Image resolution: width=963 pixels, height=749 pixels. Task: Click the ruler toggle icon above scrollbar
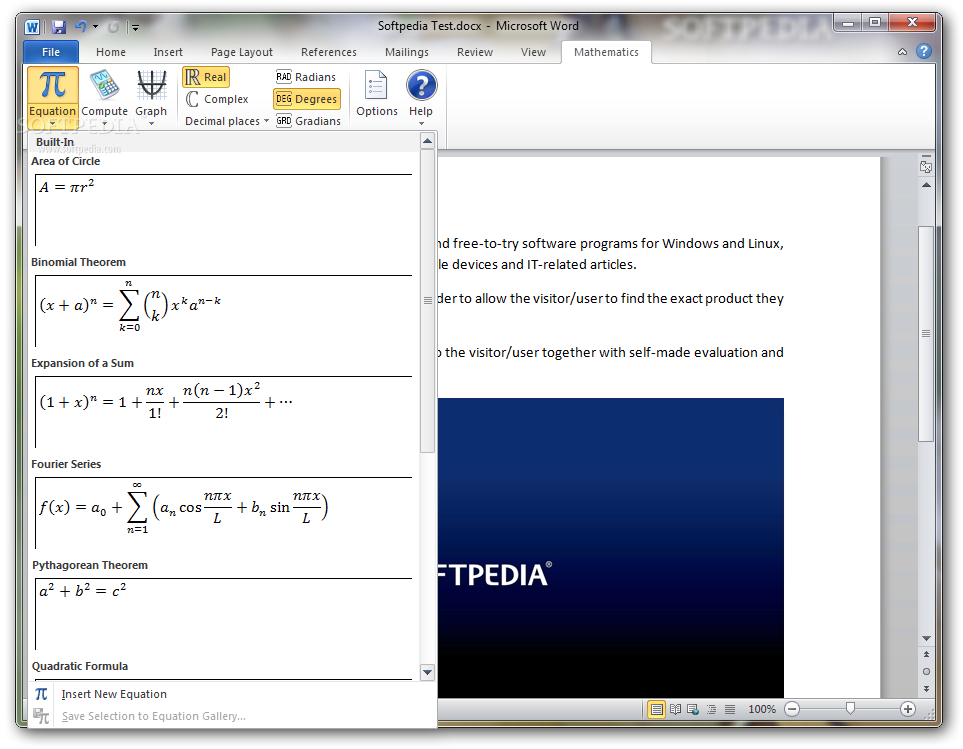[x=926, y=166]
